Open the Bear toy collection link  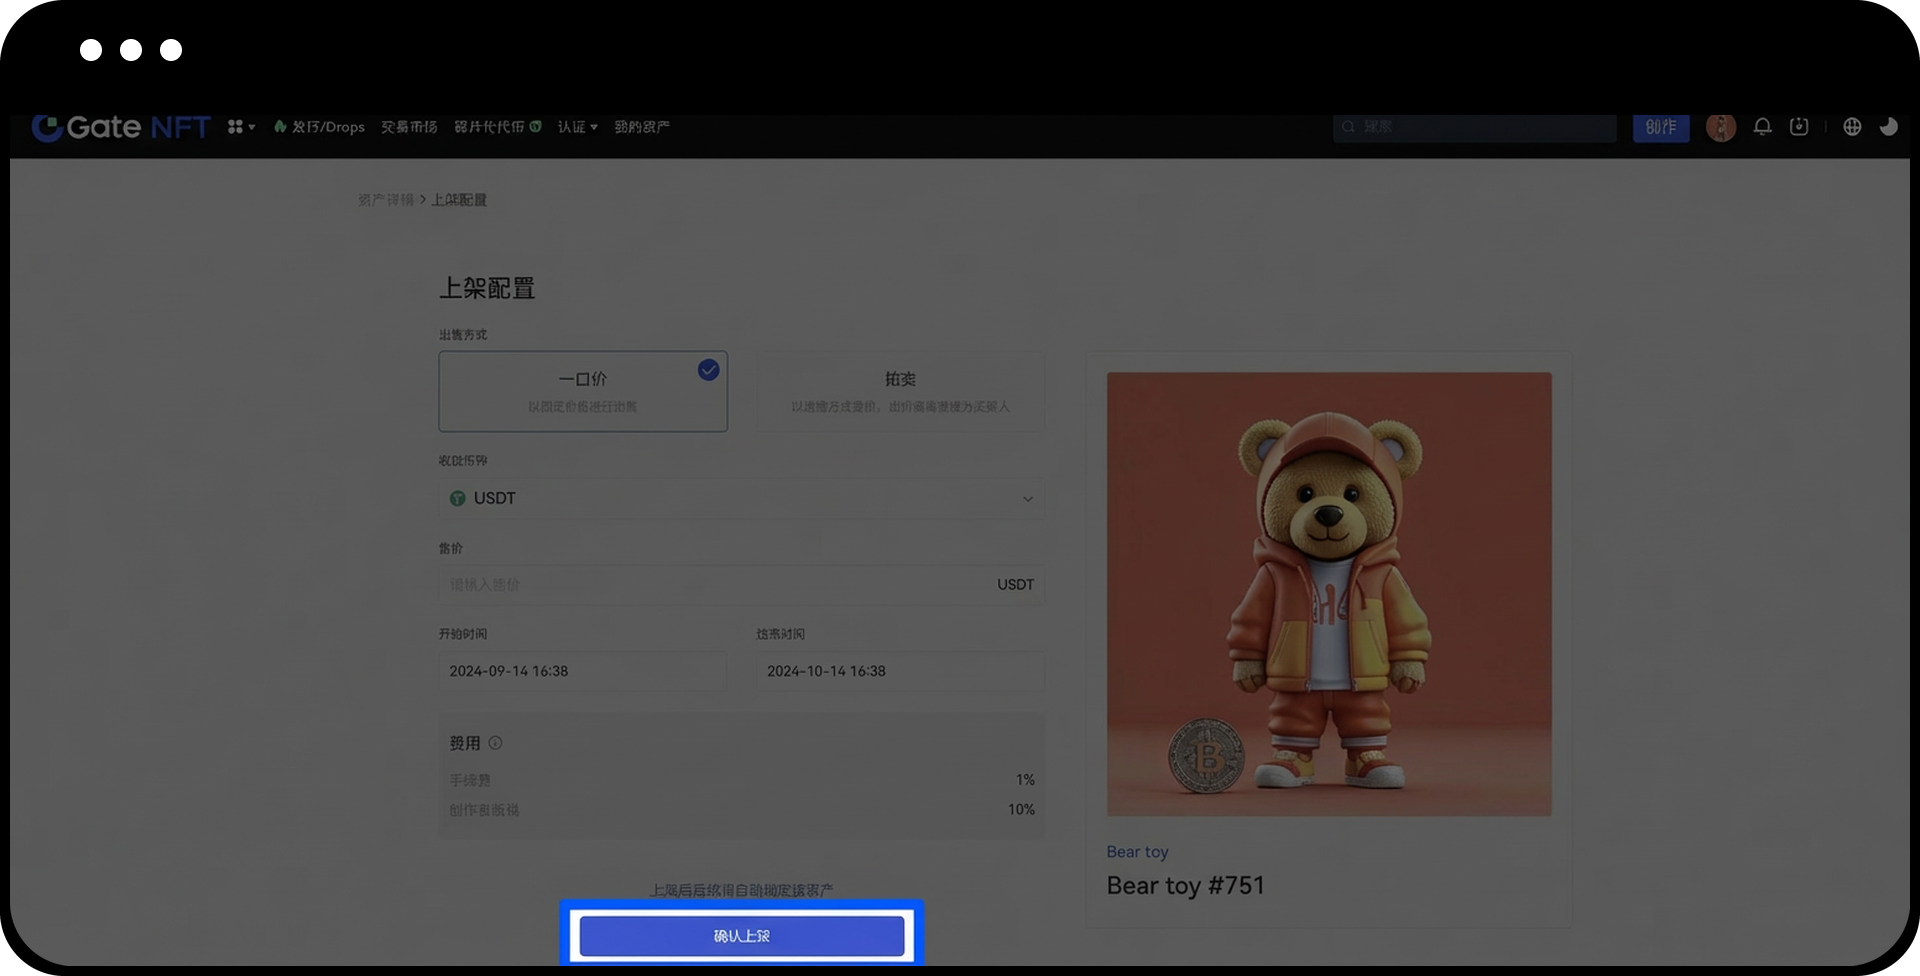tap(1137, 852)
